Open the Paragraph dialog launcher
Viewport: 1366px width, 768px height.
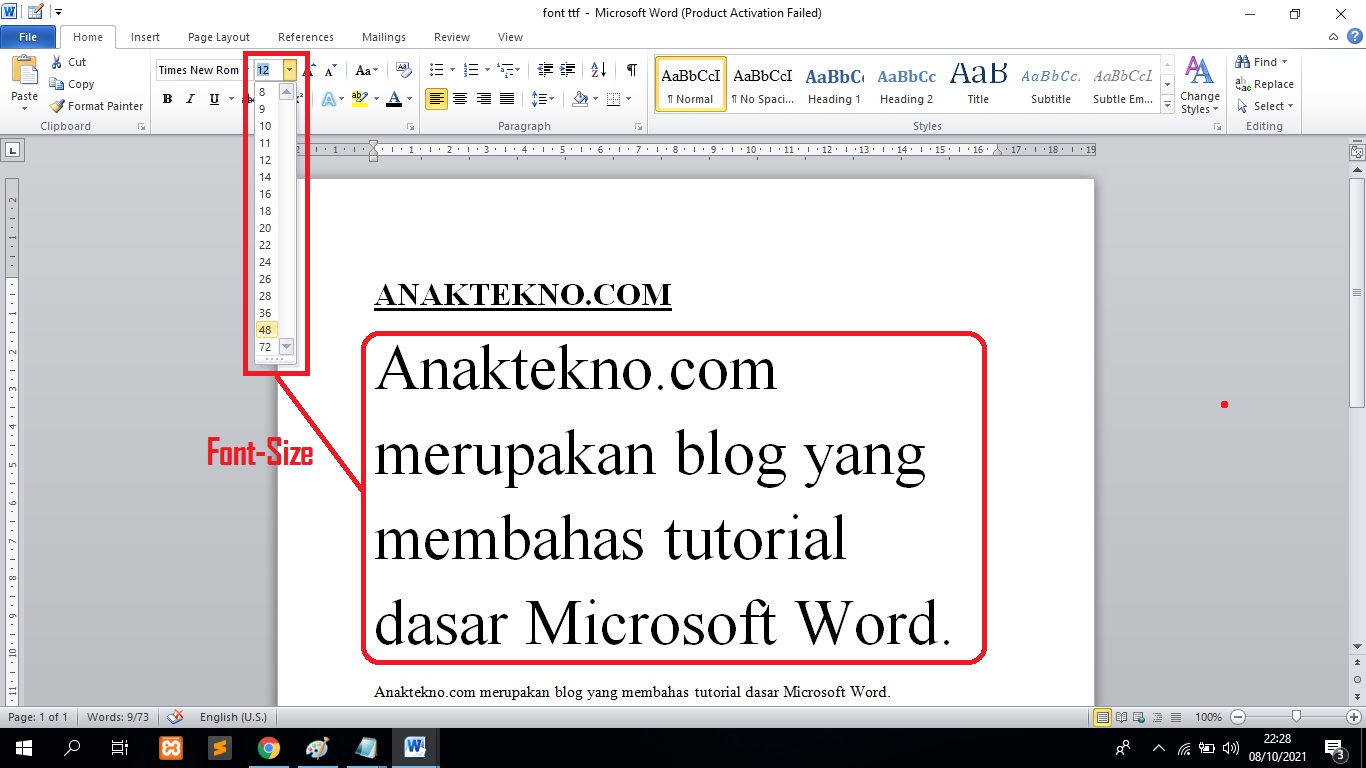click(x=638, y=127)
